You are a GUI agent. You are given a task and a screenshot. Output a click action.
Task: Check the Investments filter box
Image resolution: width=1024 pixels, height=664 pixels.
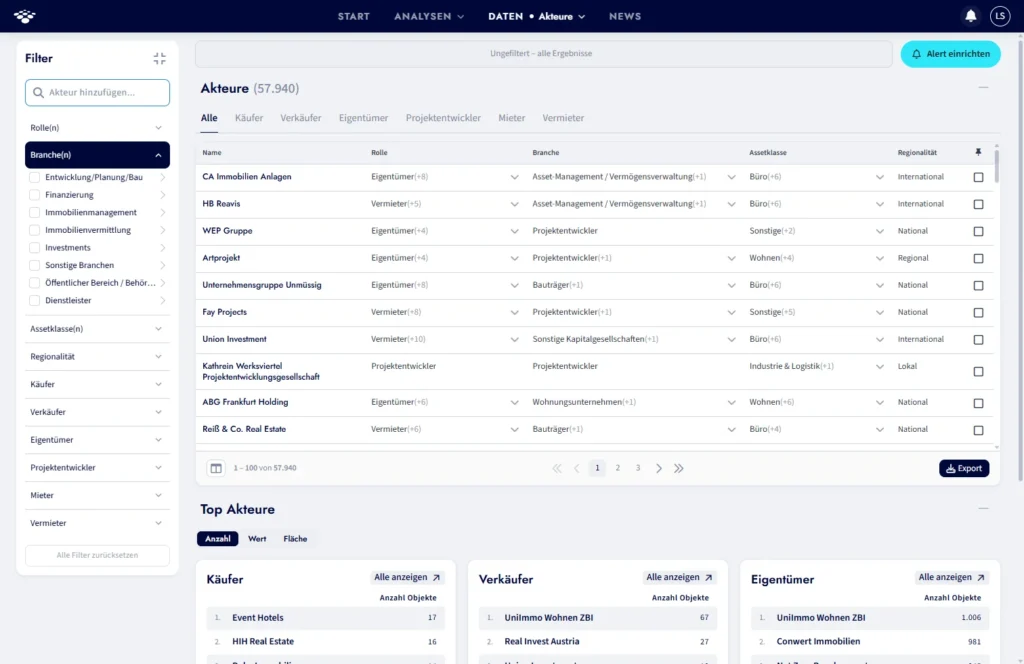pos(35,247)
